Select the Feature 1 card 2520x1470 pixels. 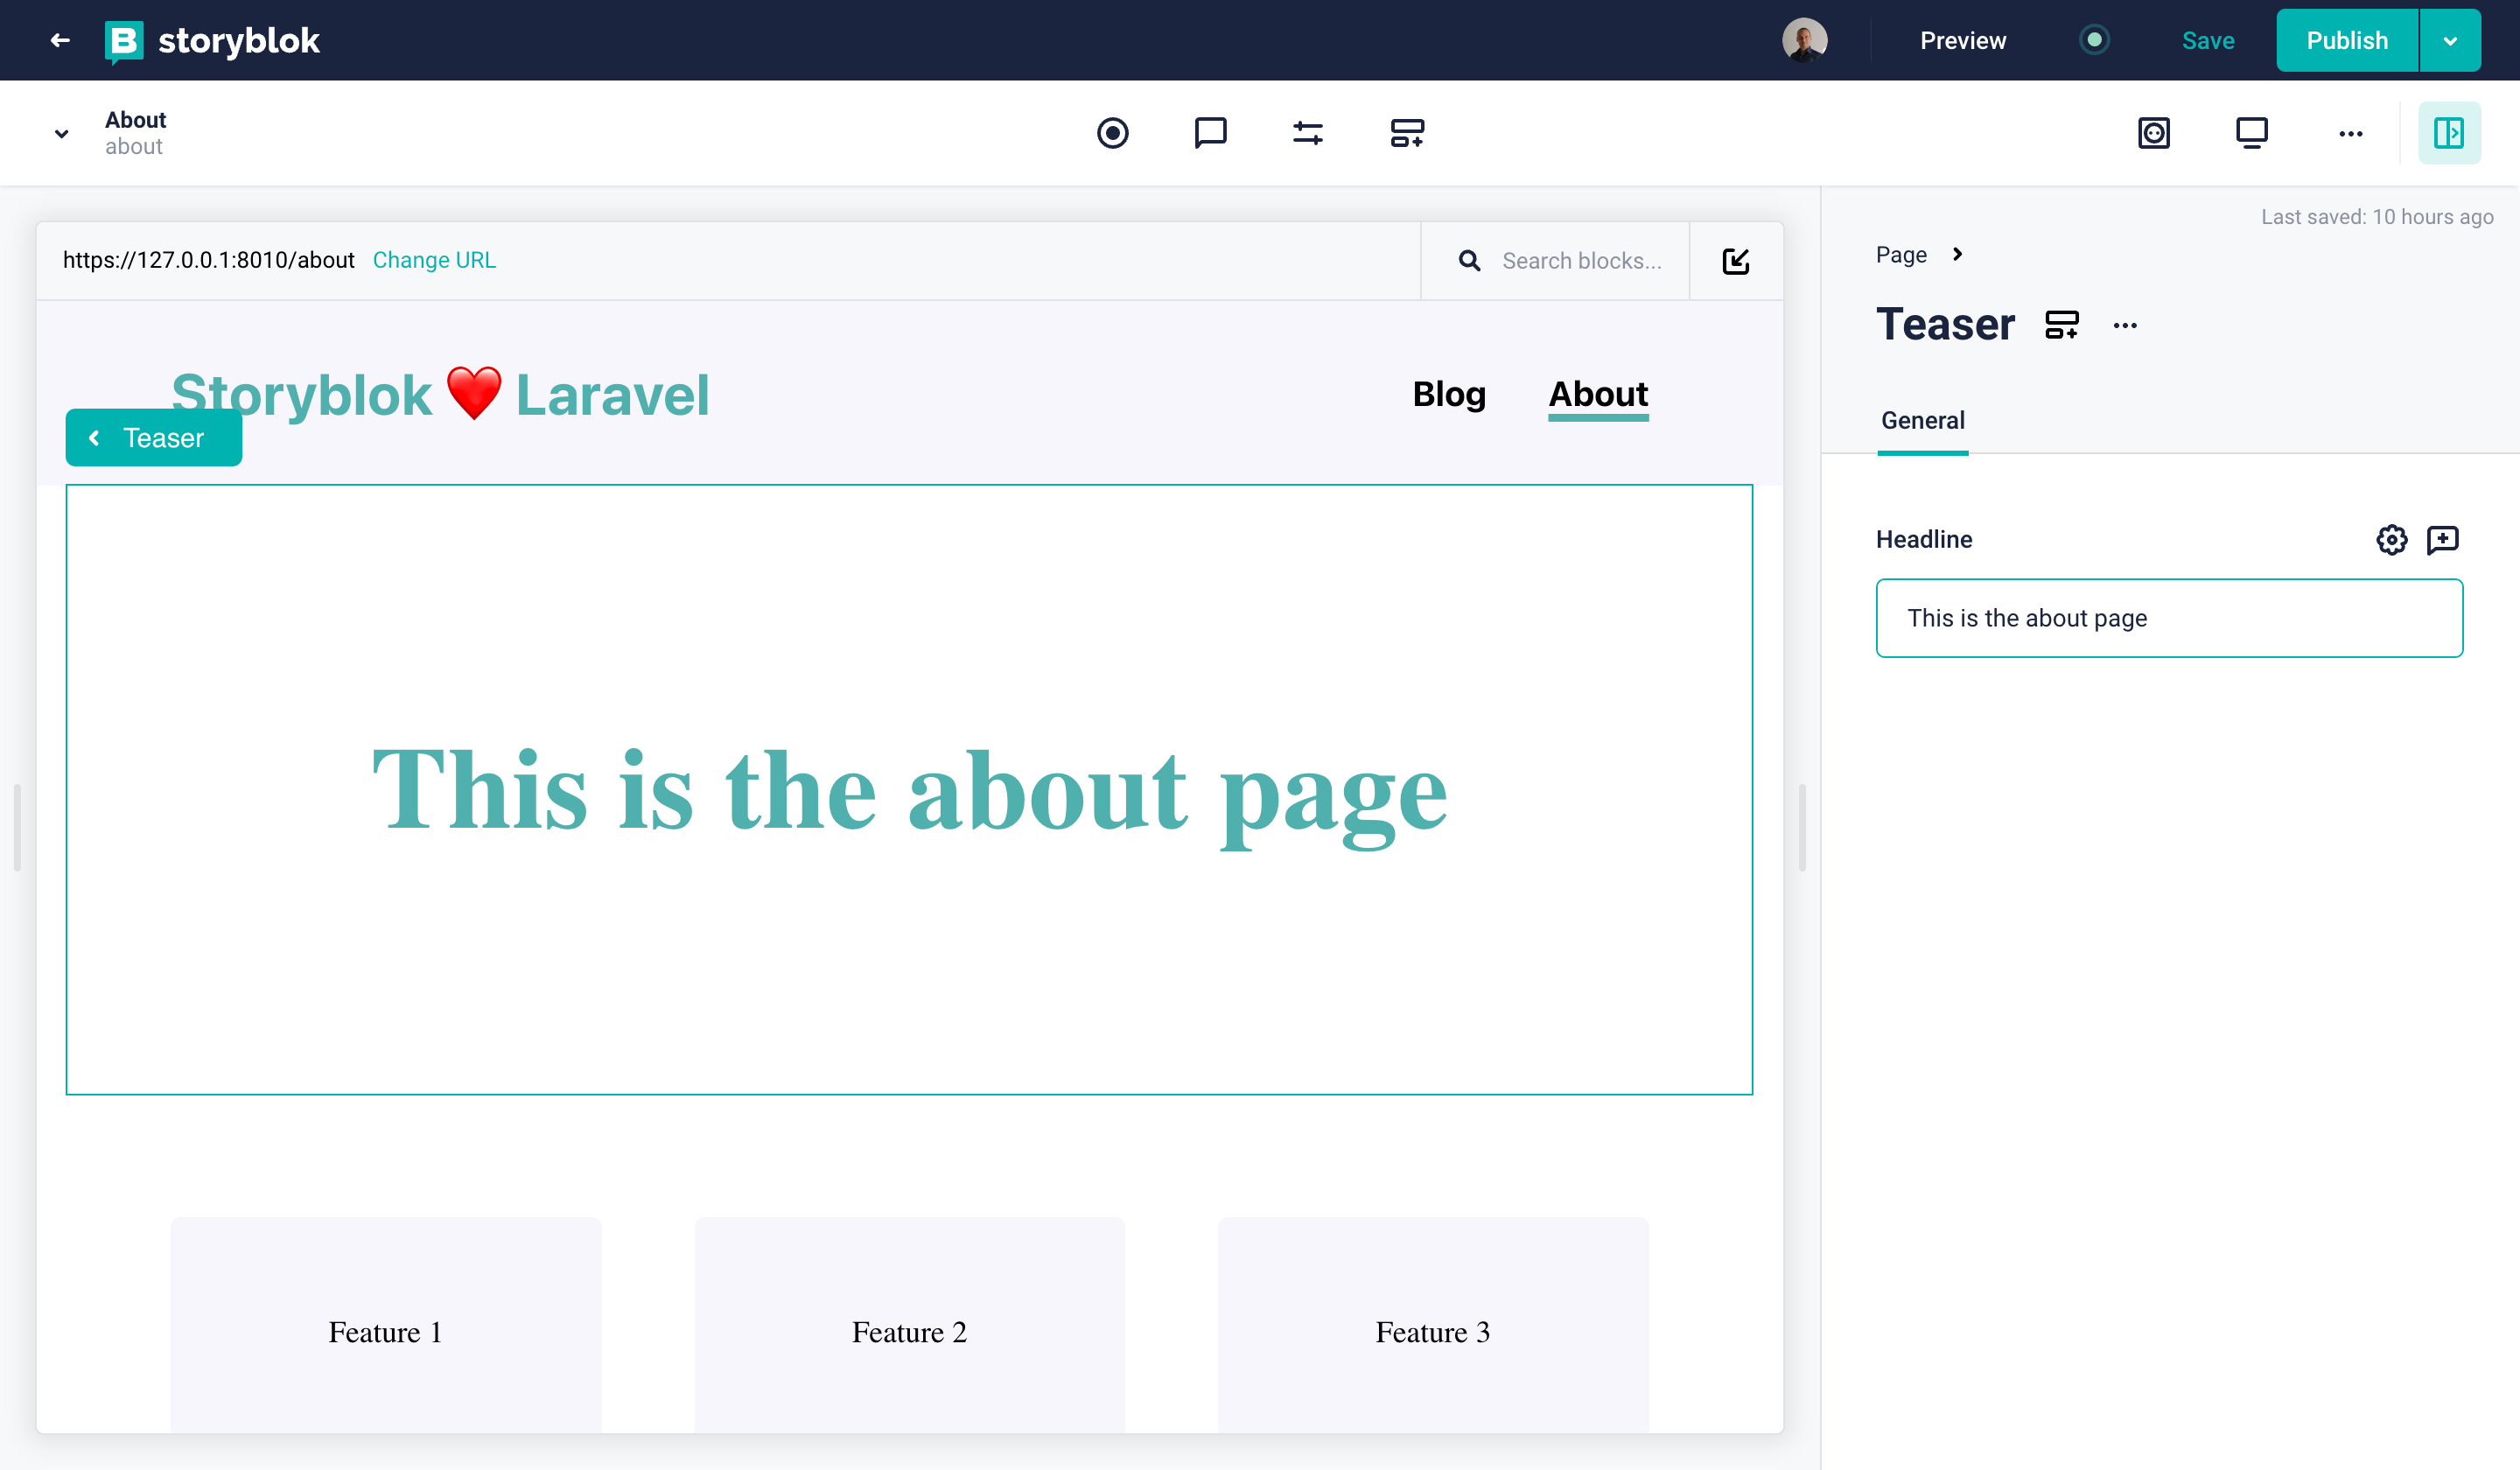coord(385,1325)
